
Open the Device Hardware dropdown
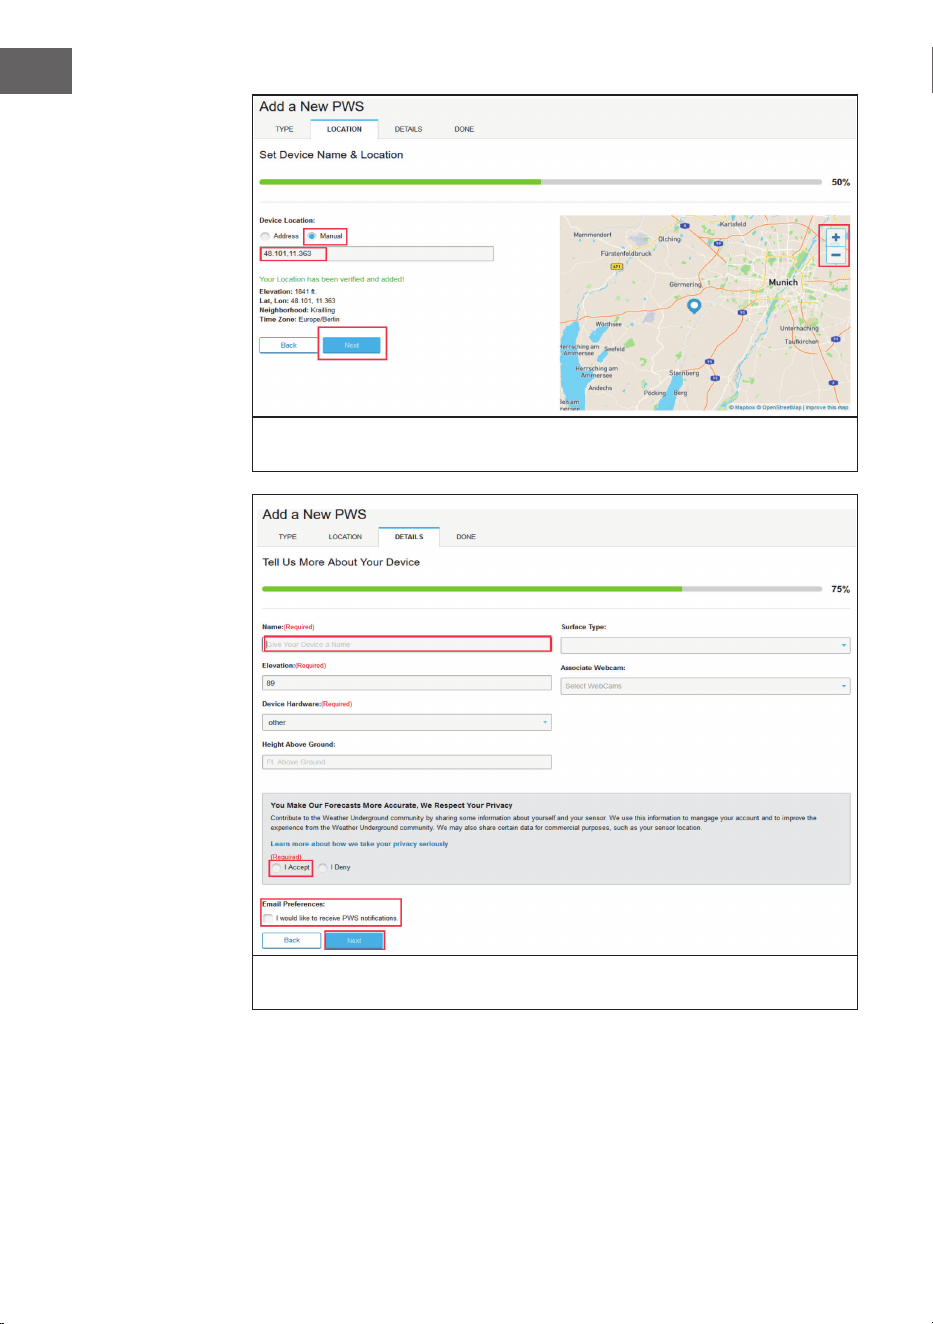(x=407, y=722)
